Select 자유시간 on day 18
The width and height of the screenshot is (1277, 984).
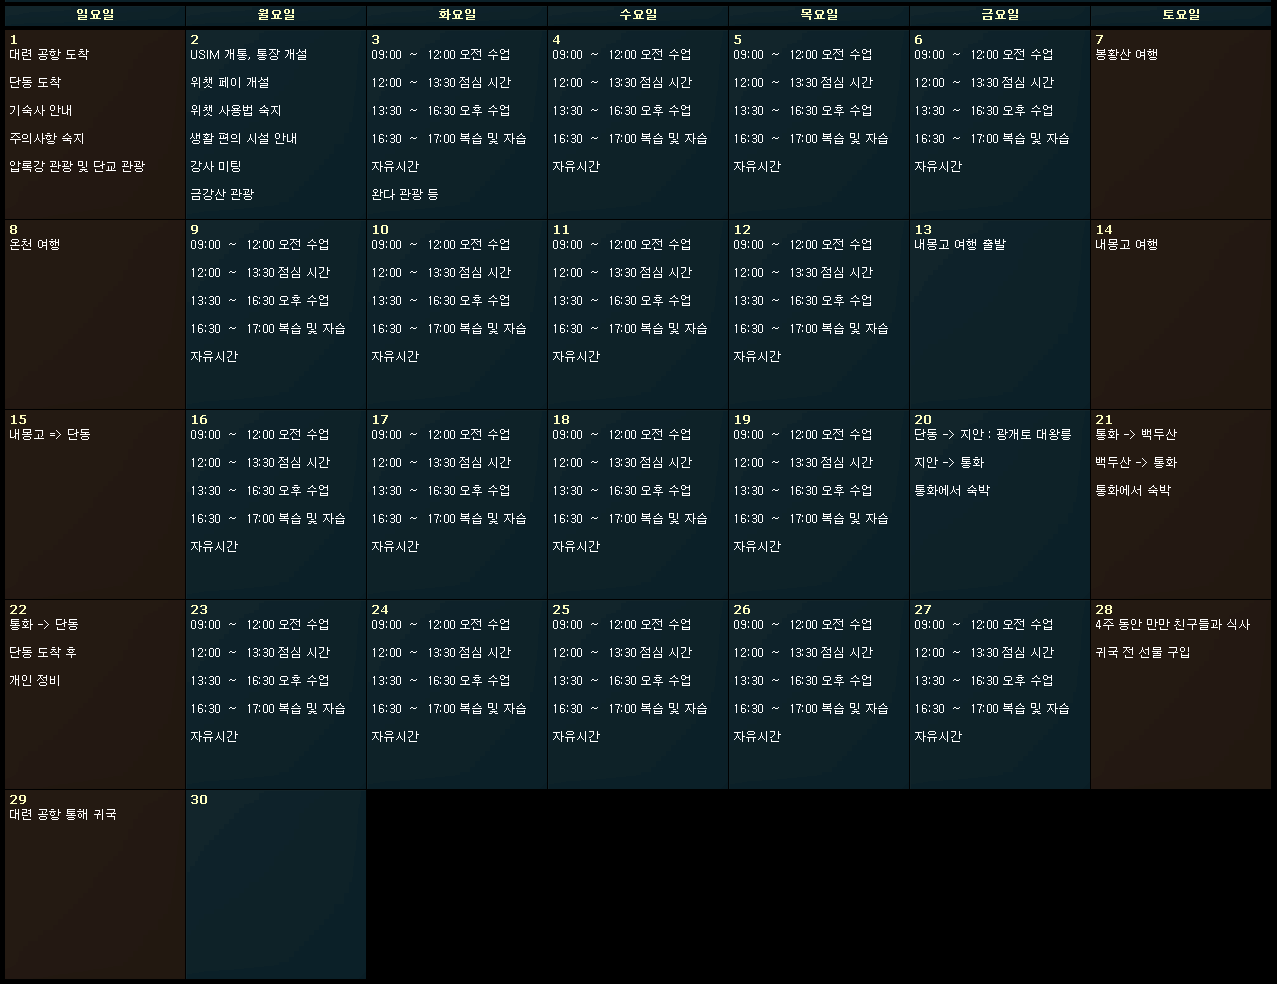(x=576, y=547)
